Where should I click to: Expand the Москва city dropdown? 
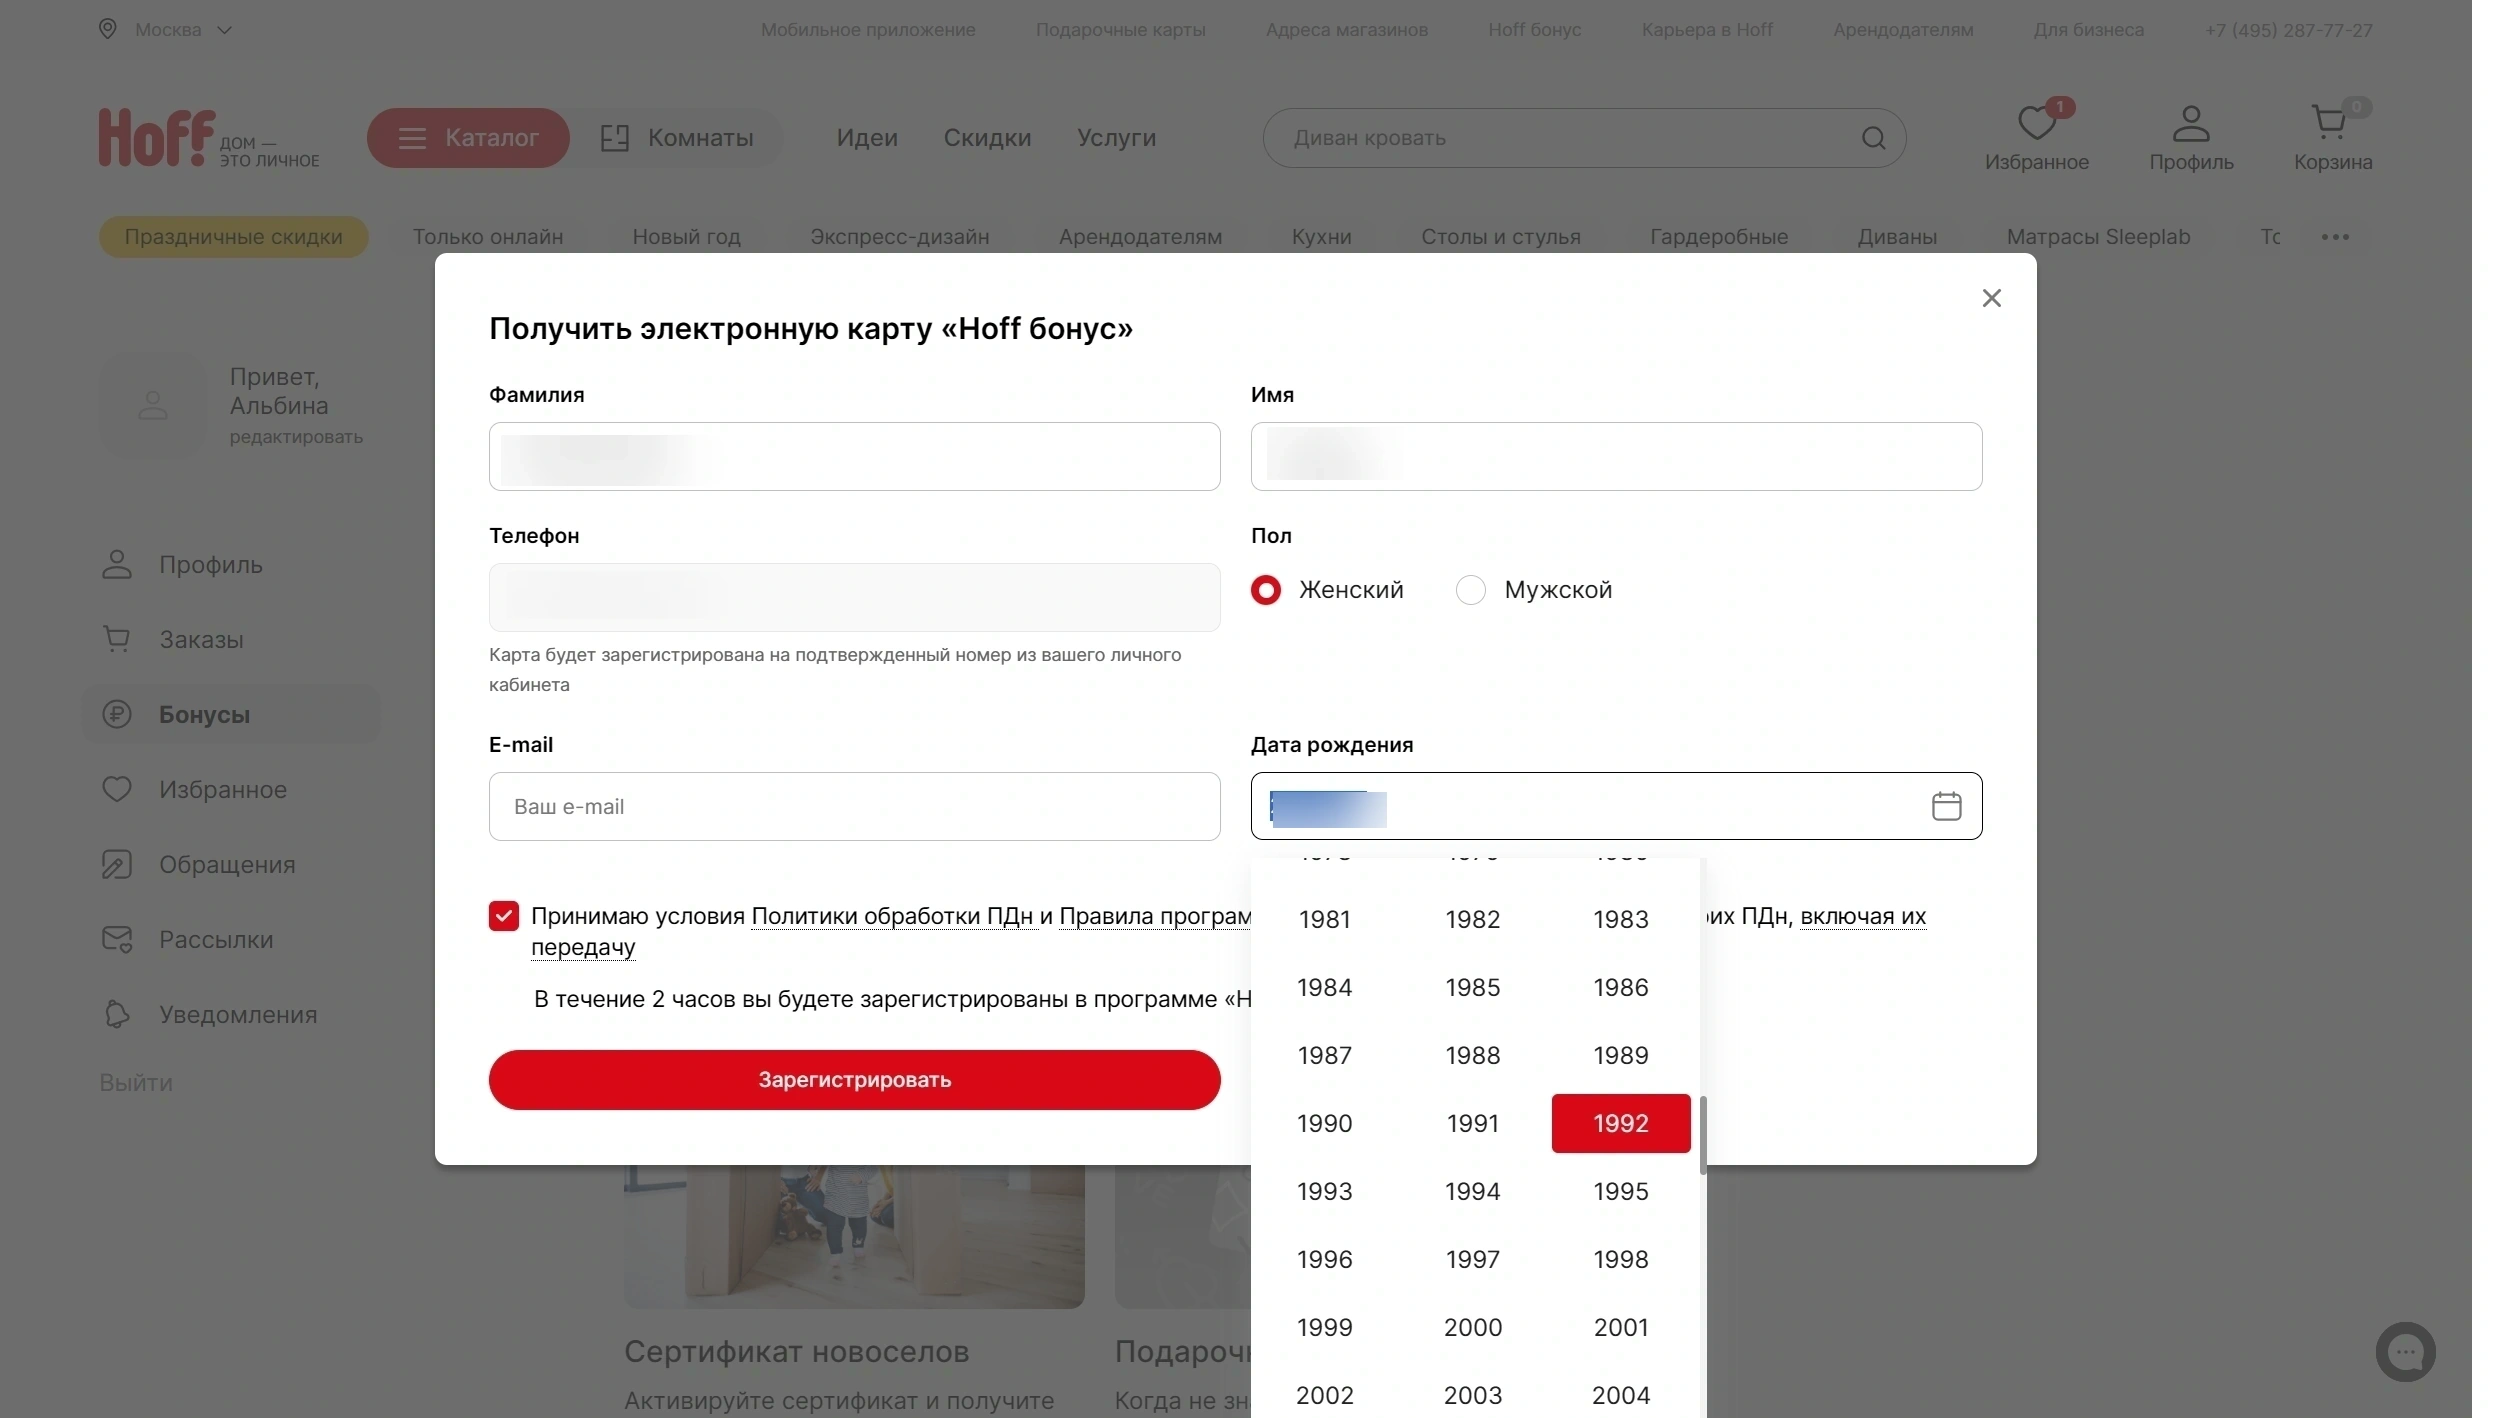click(167, 30)
